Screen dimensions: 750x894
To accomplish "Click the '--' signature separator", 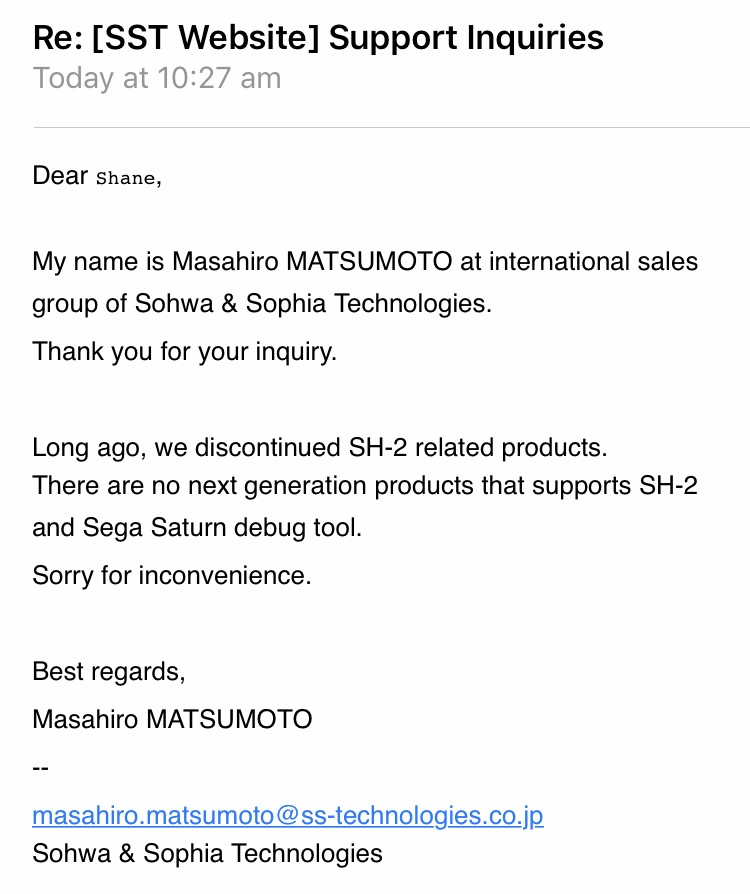I will 40,767.
